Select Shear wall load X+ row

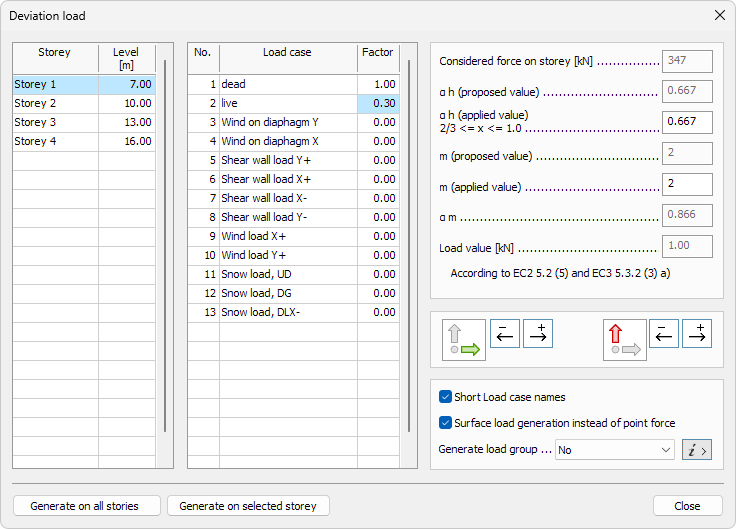pos(294,179)
